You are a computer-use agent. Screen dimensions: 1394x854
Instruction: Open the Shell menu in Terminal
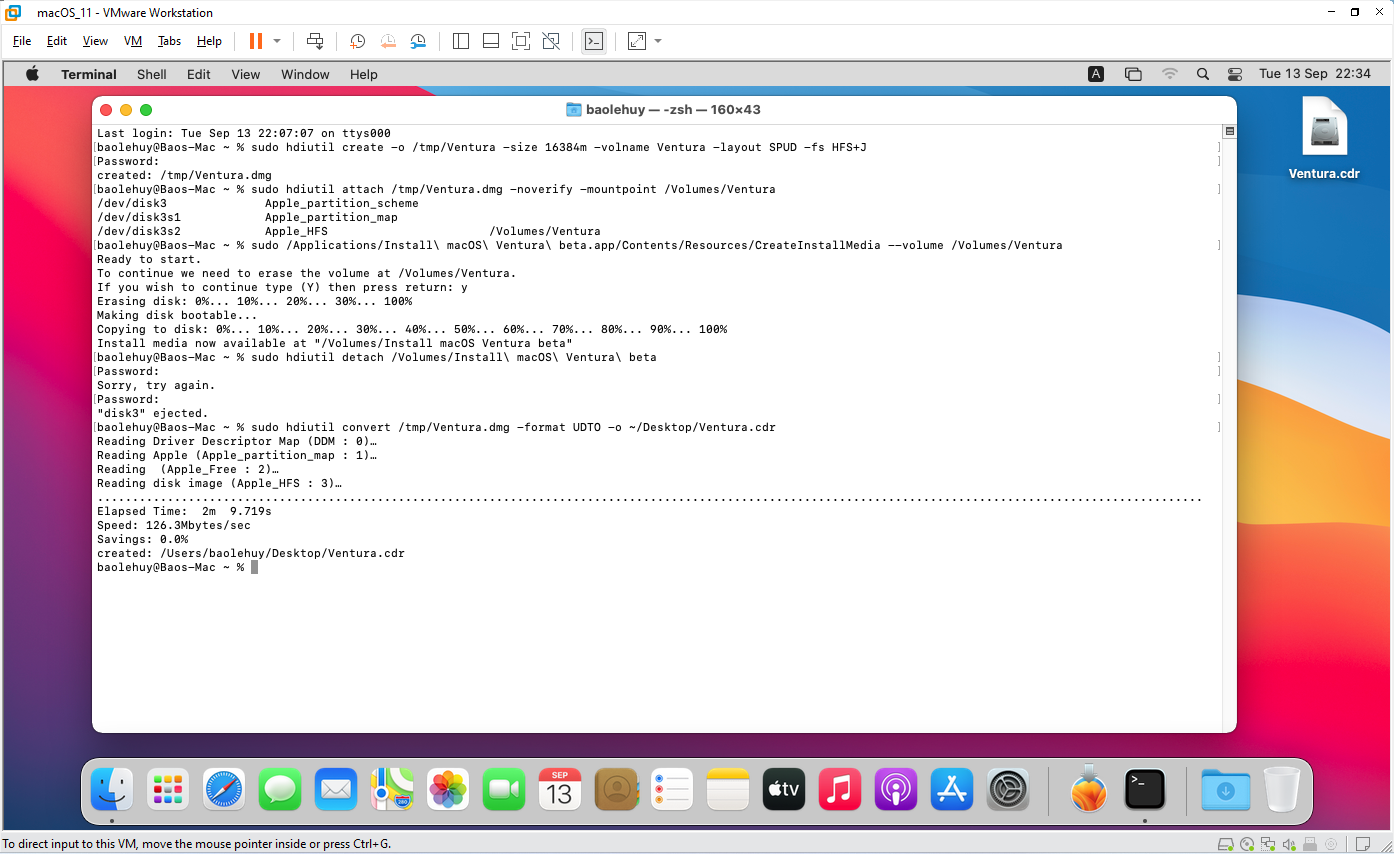tap(152, 74)
